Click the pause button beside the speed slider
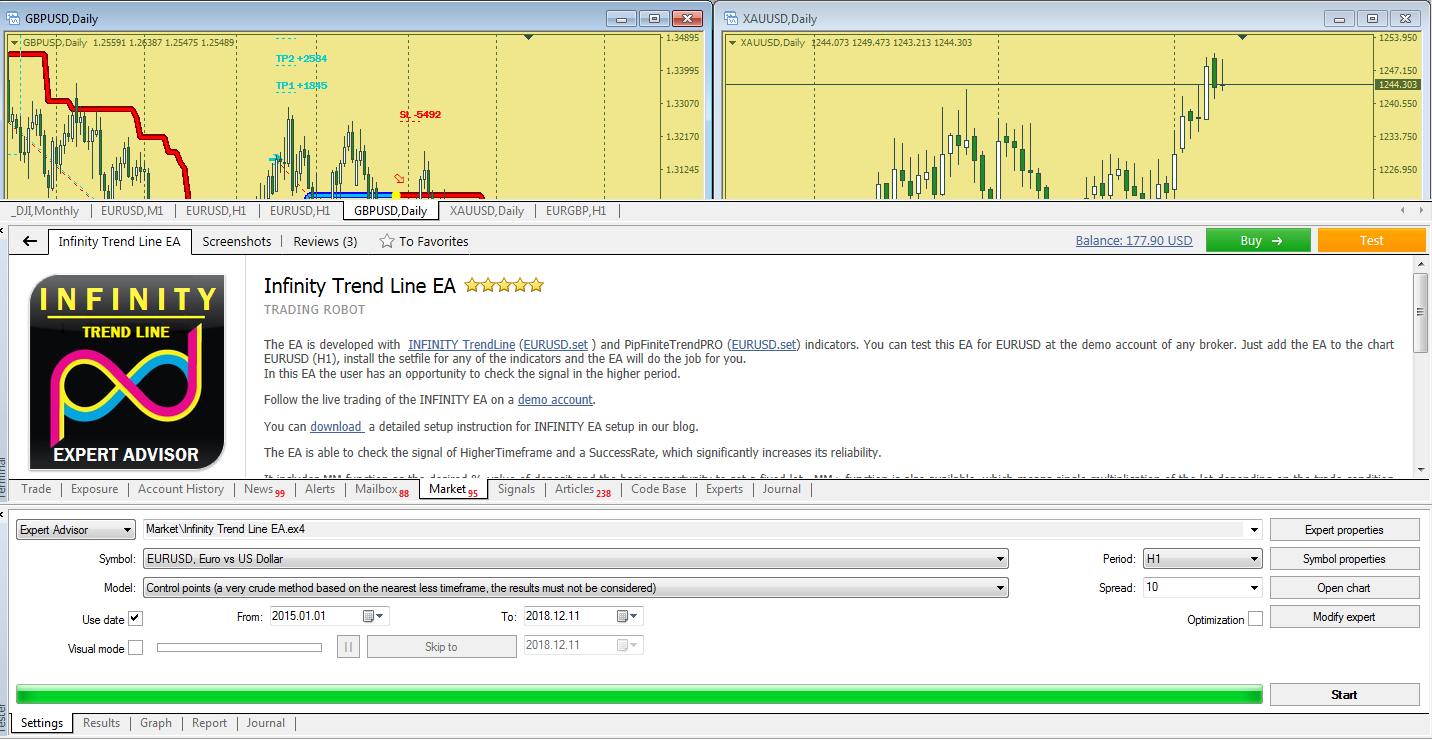Viewport: 1432px width, 740px height. pos(347,647)
